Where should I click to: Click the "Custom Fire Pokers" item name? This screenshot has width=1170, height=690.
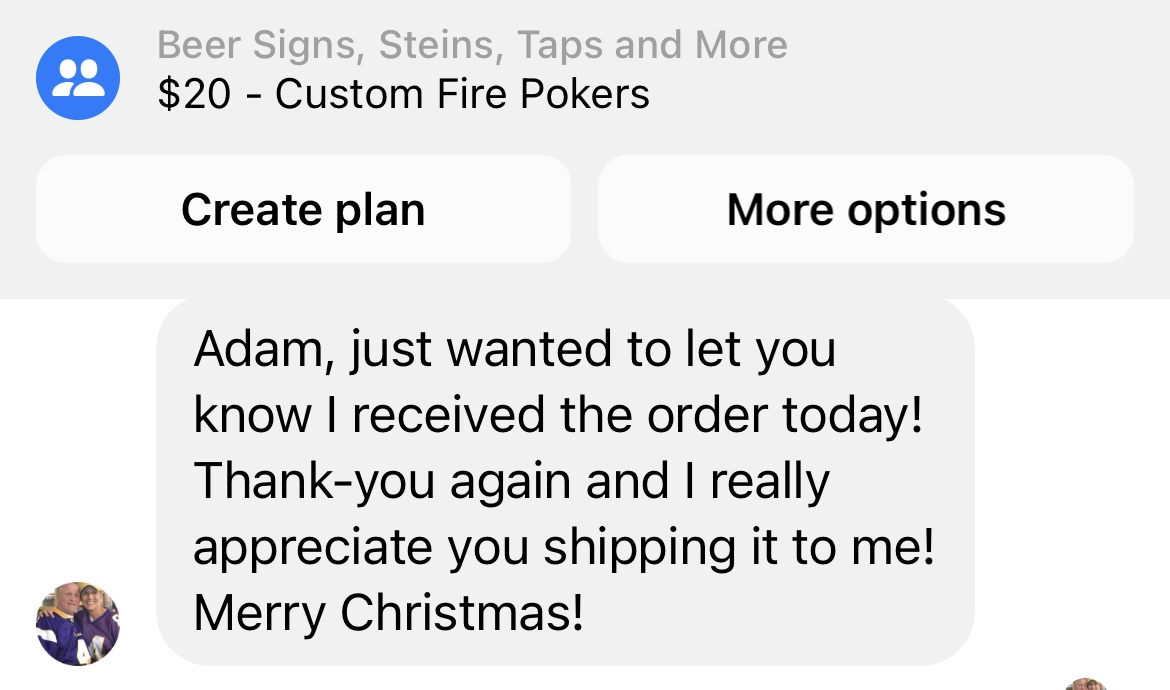click(x=462, y=95)
